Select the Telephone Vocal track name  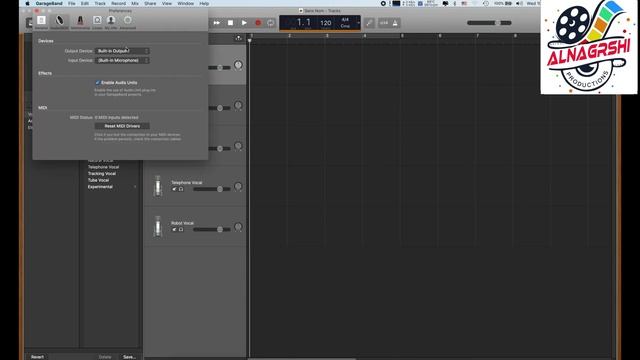187,182
